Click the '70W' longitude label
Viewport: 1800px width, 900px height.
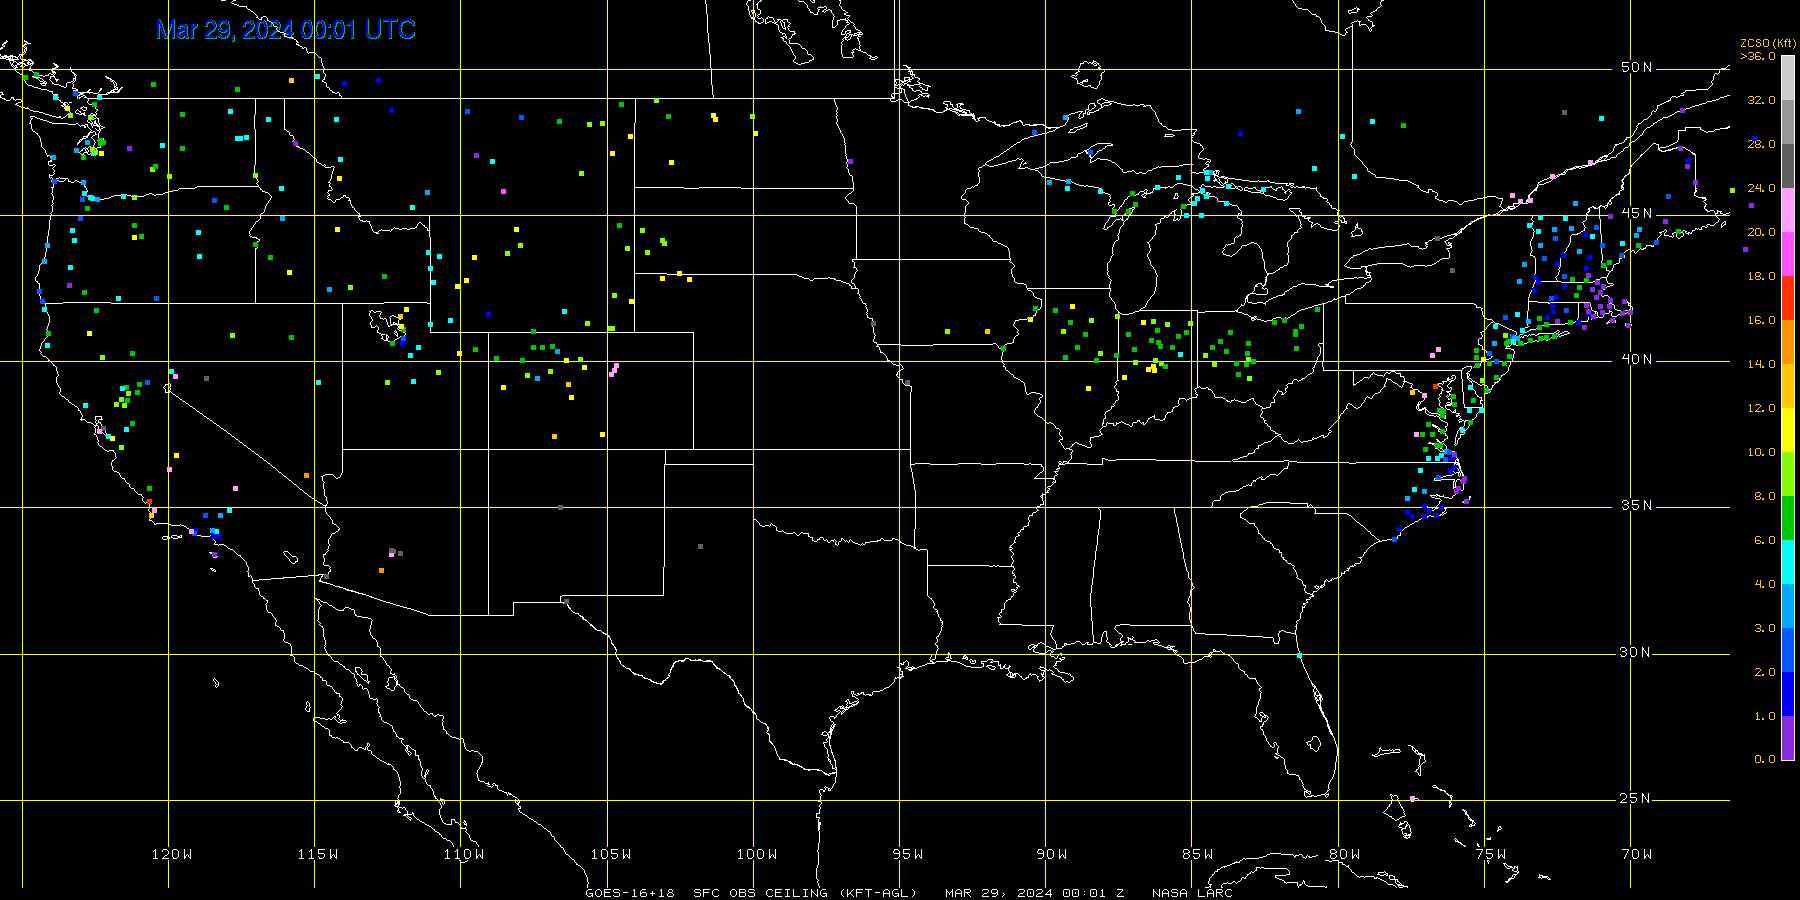1637,854
